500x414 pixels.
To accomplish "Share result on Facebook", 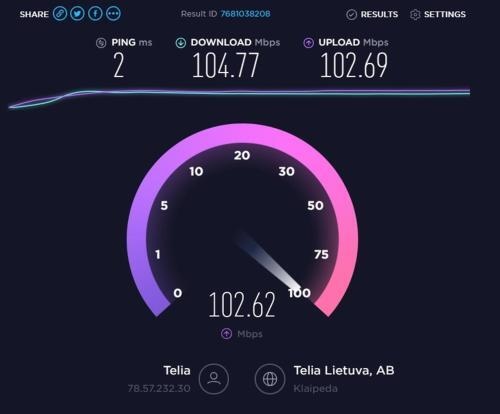I will [95, 14].
